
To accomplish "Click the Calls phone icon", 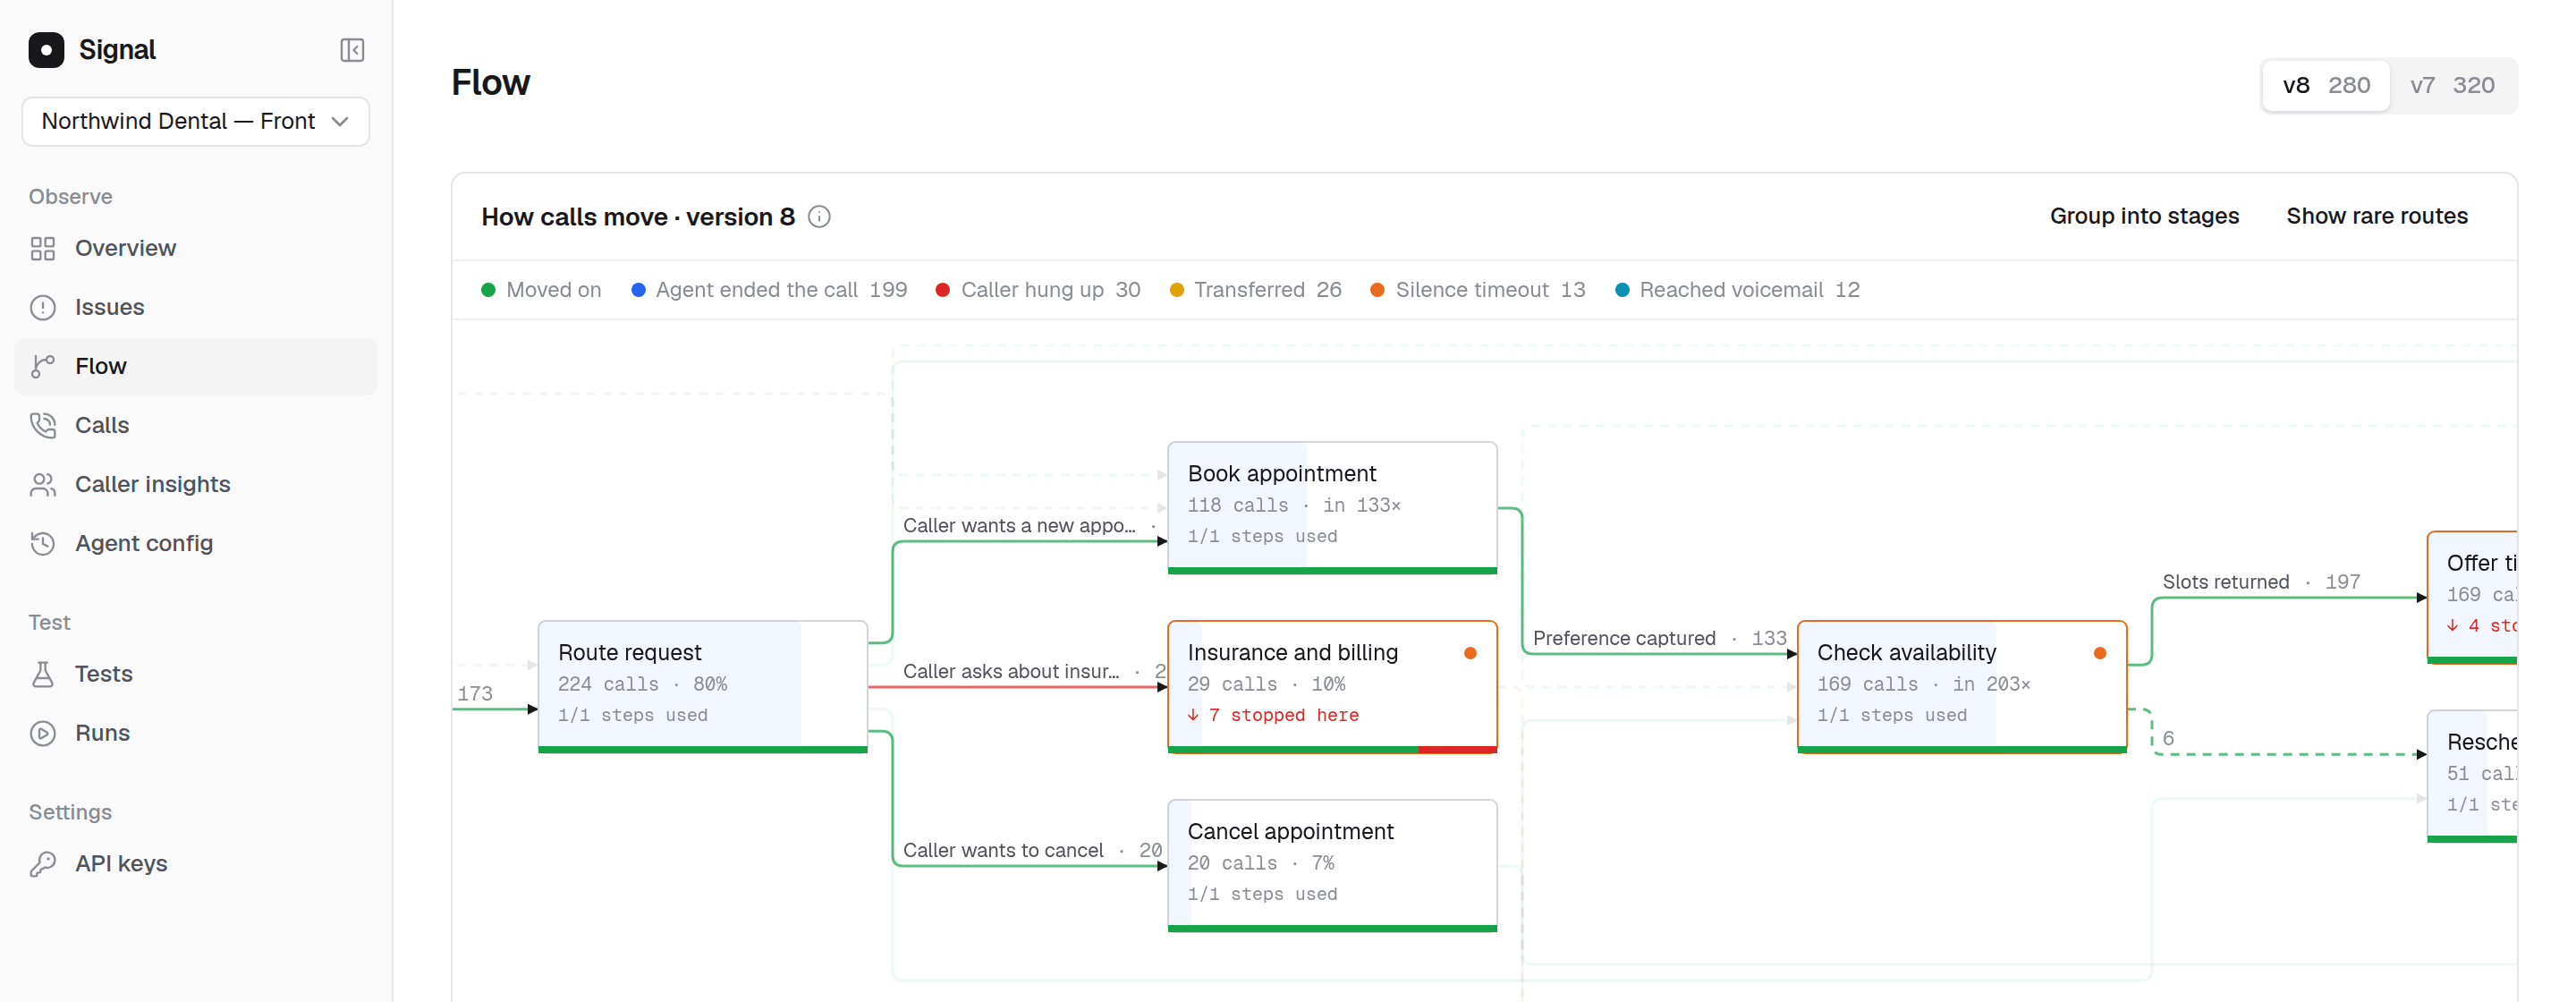I will point(43,425).
